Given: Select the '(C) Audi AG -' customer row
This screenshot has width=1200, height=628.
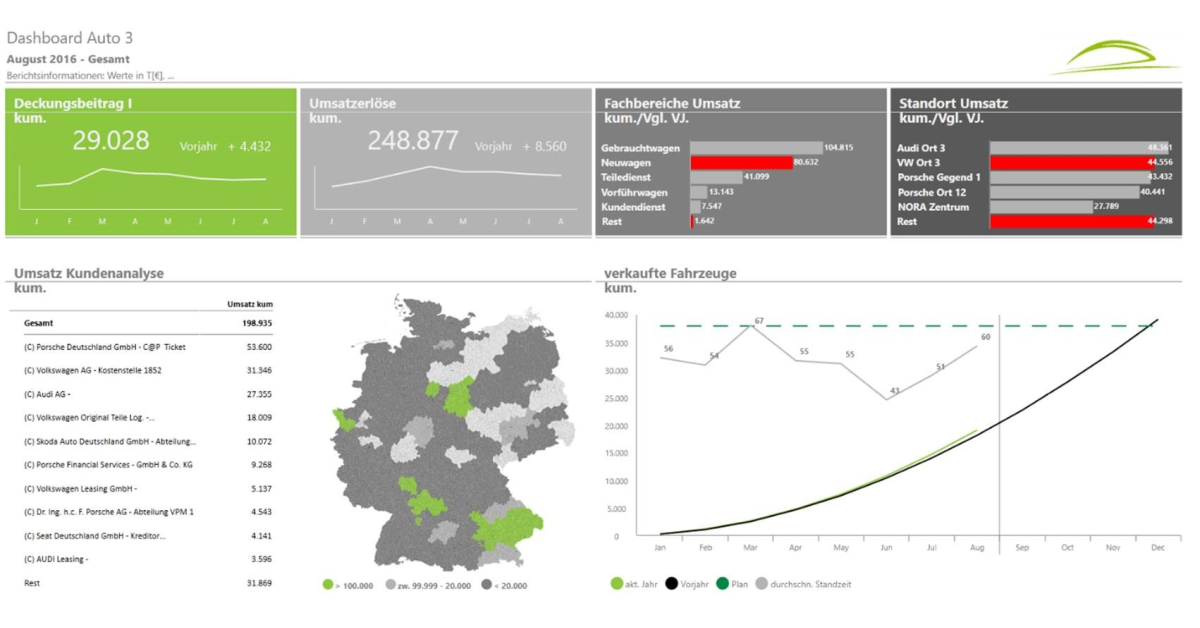Looking at the screenshot, I should [x=147, y=394].
